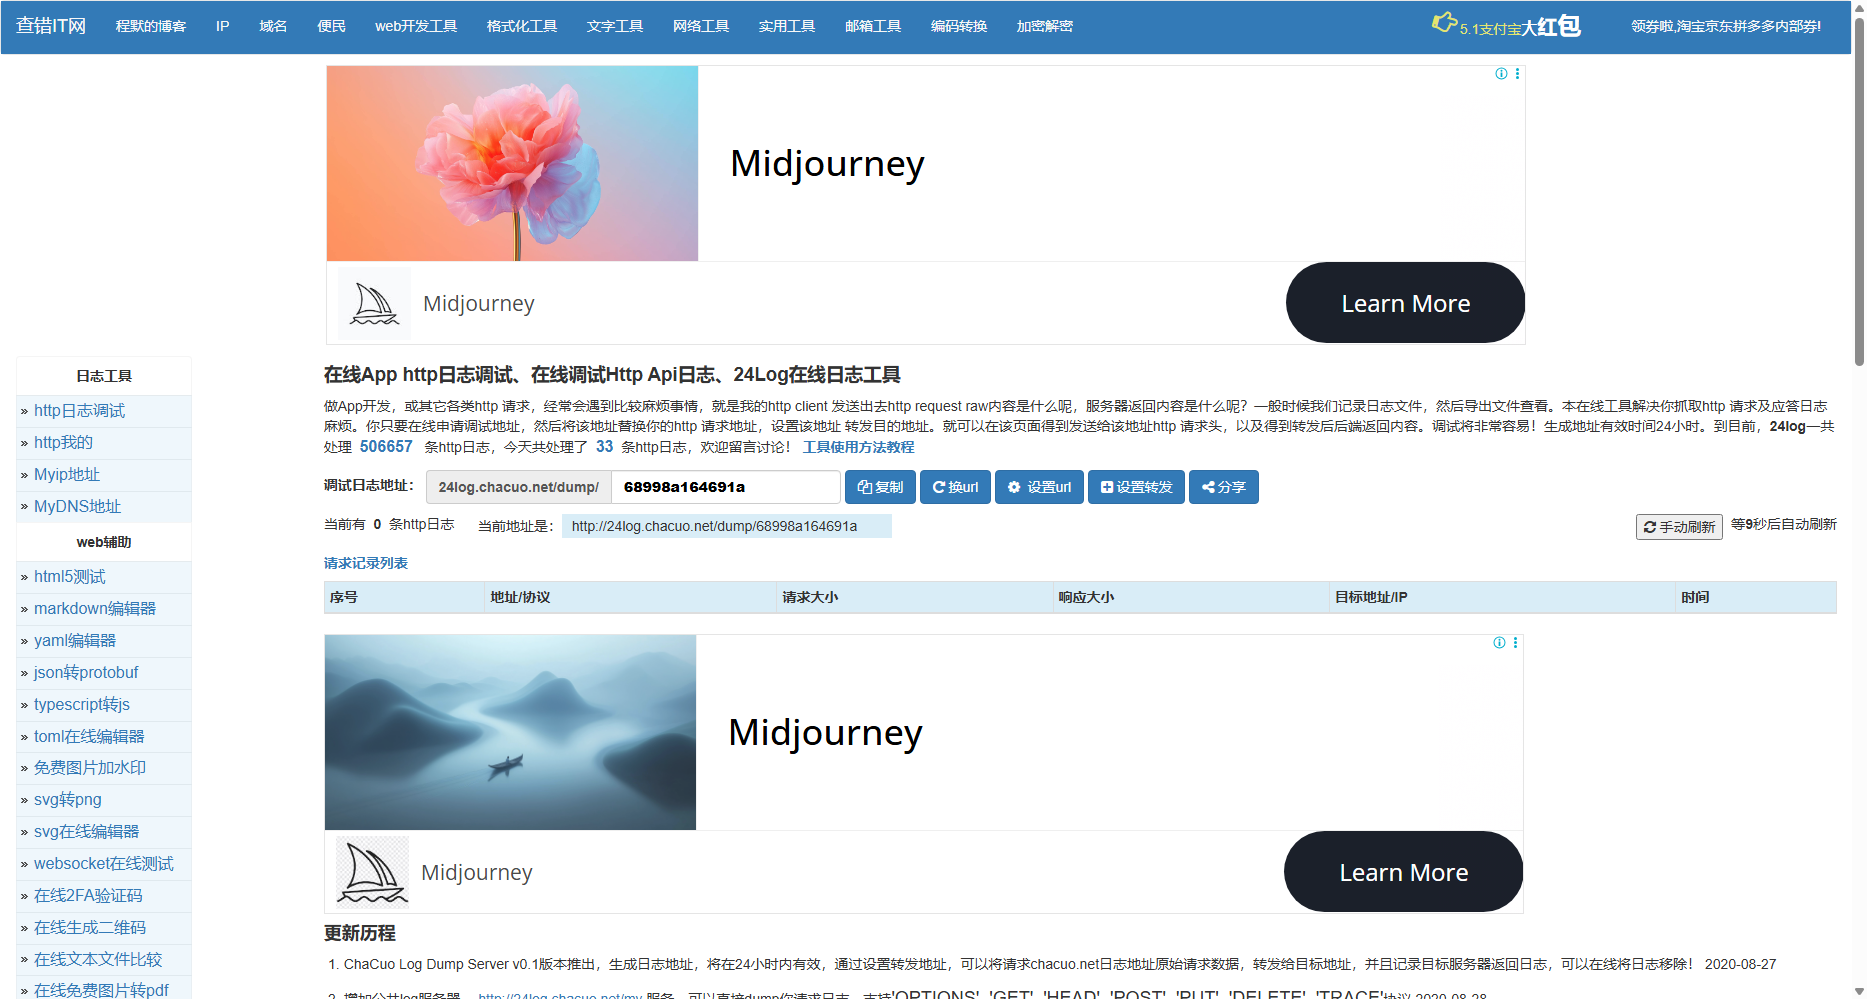Click the 分享 share button

1223,487
